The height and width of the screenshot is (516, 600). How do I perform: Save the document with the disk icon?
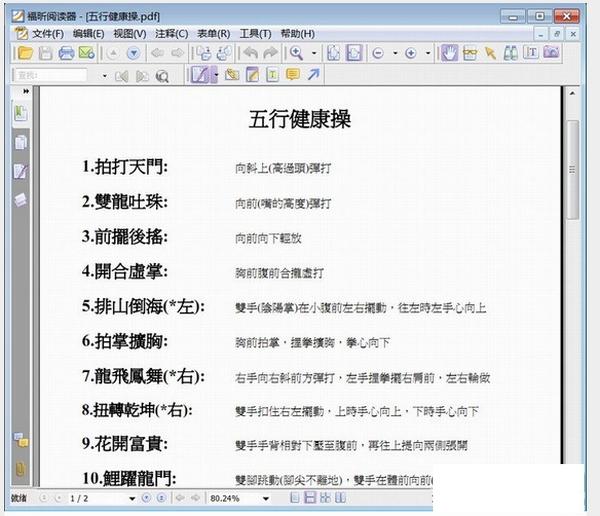(x=46, y=53)
